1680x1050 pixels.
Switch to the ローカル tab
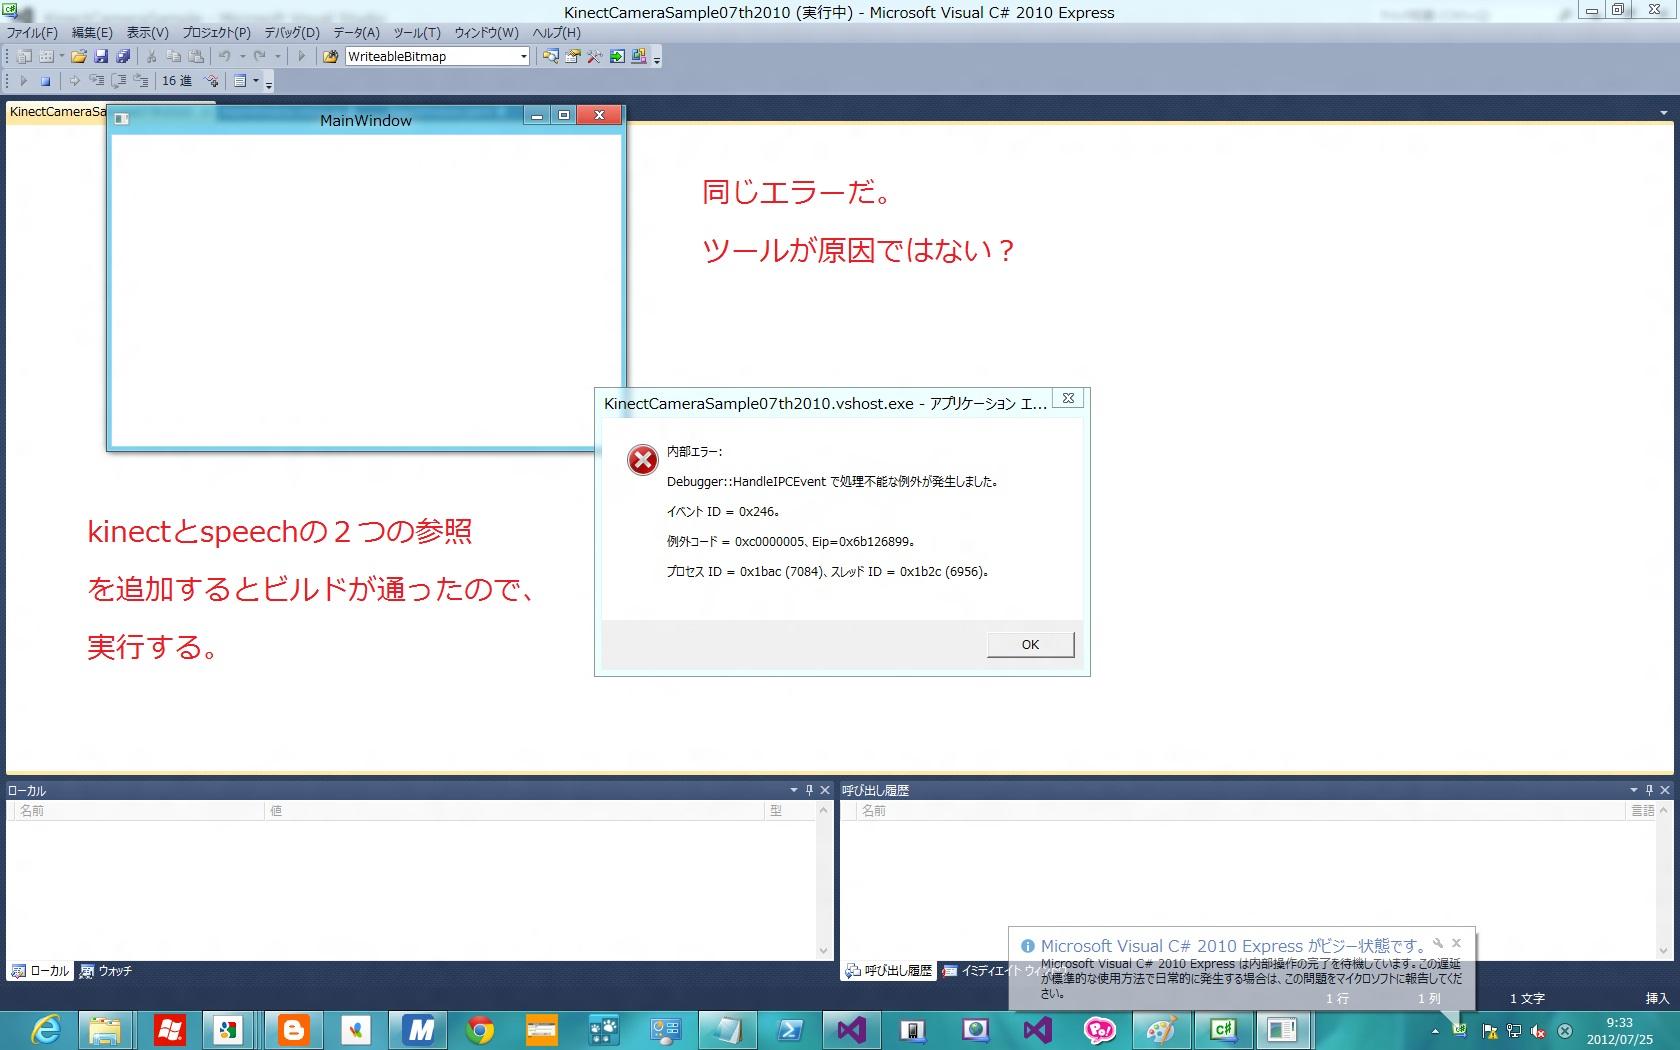pos(40,971)
